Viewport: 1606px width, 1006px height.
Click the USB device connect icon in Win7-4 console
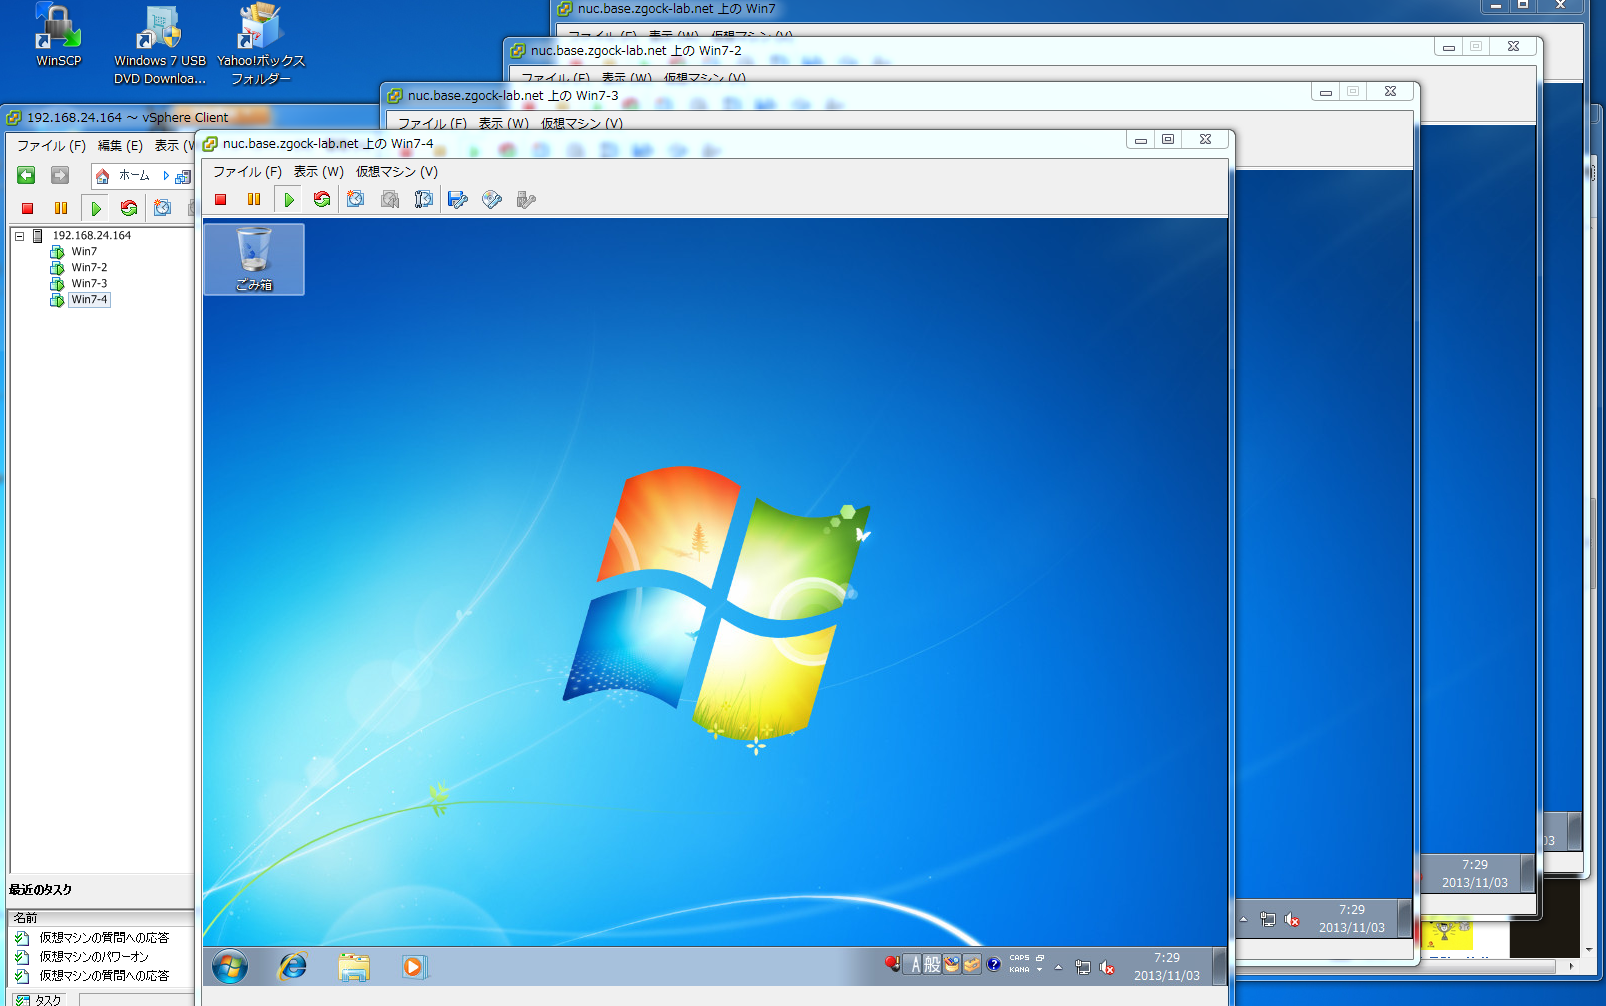pos(526,200)
